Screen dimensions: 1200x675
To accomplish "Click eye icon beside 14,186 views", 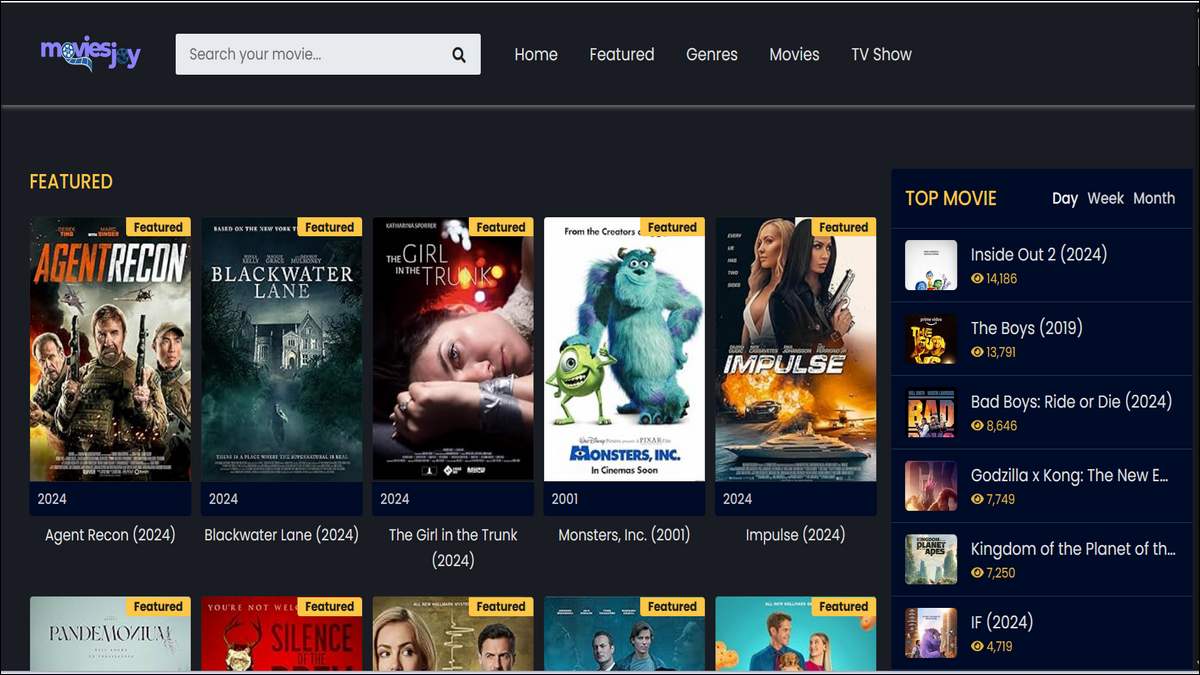I will 977,279.
